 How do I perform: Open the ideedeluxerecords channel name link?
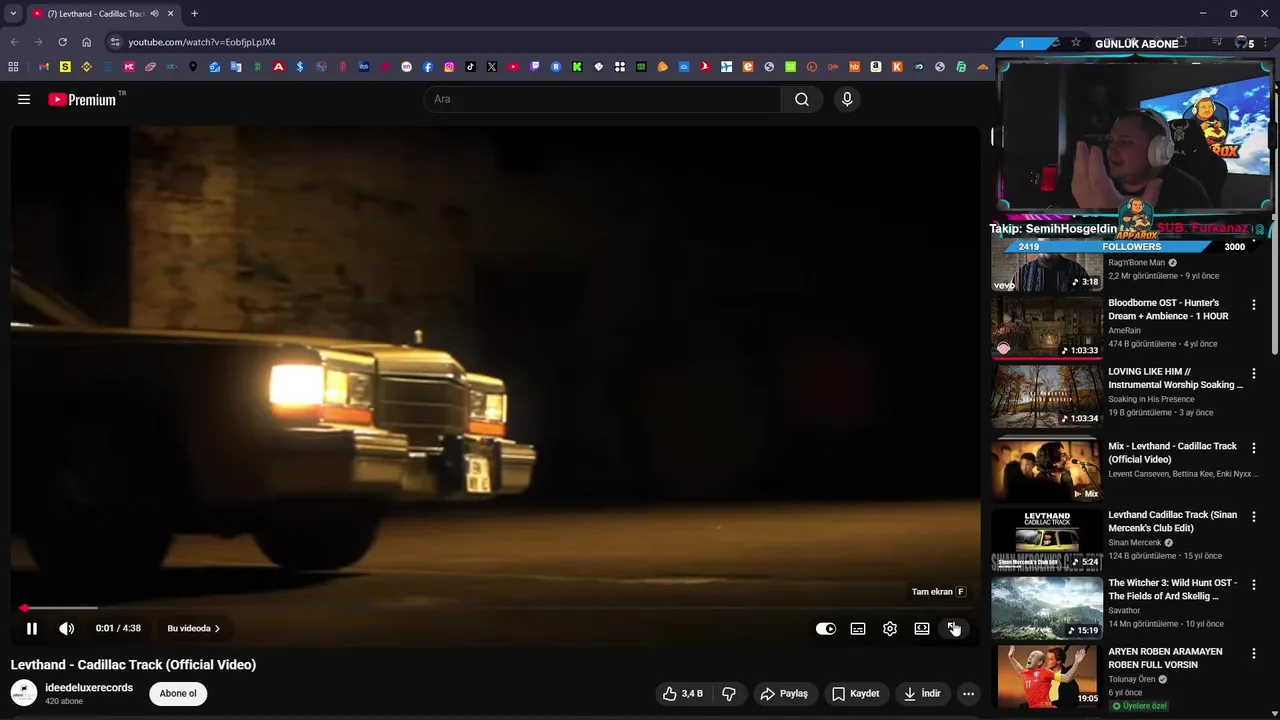coord(89,688)
